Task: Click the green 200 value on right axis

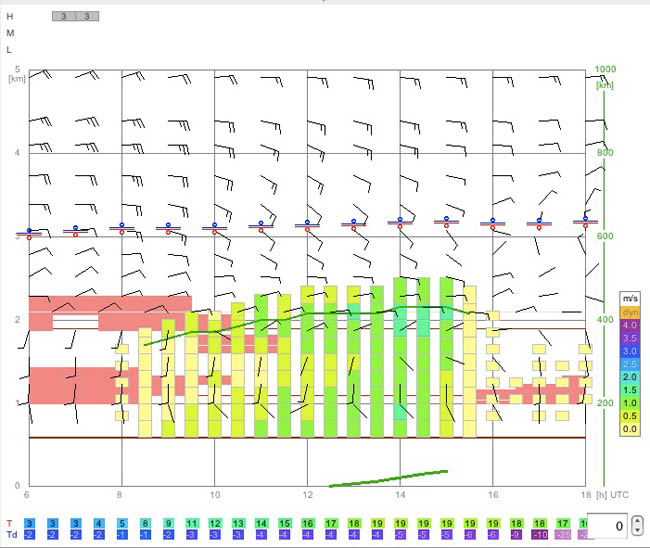Action: (x=605, y=403)
